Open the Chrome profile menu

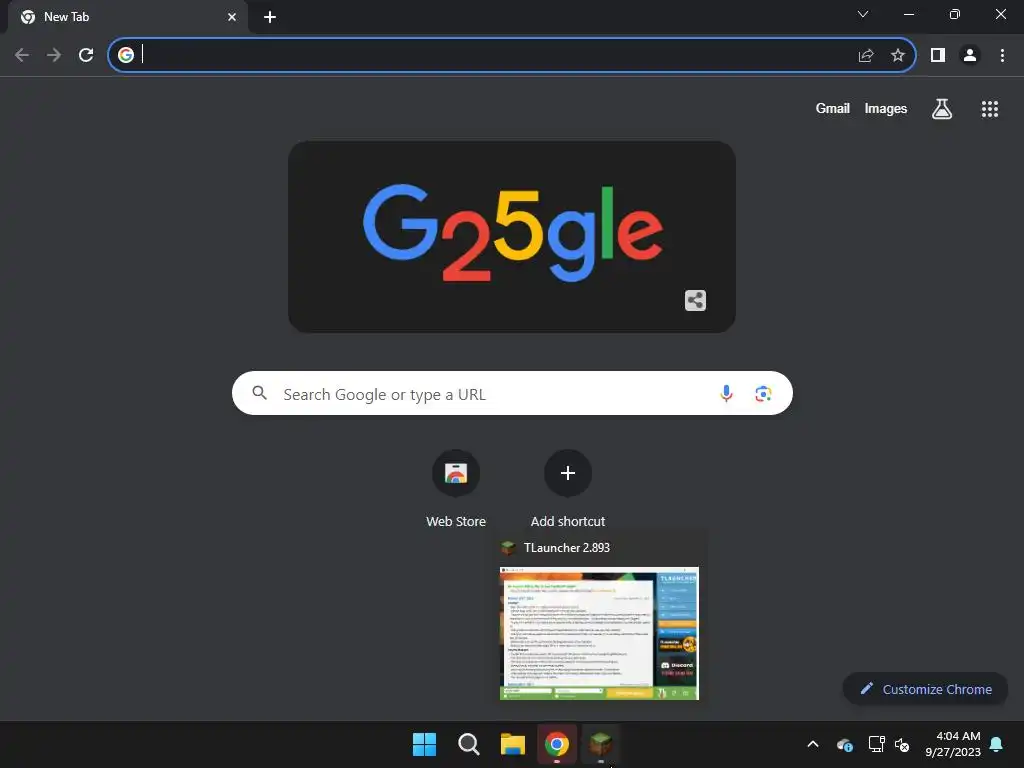(x=970, y=55)
